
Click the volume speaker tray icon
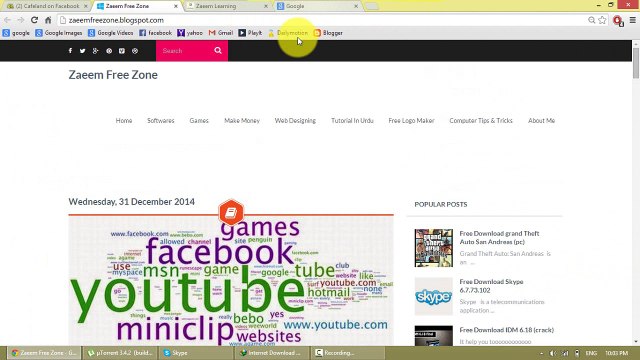click(x=553, y=353)
